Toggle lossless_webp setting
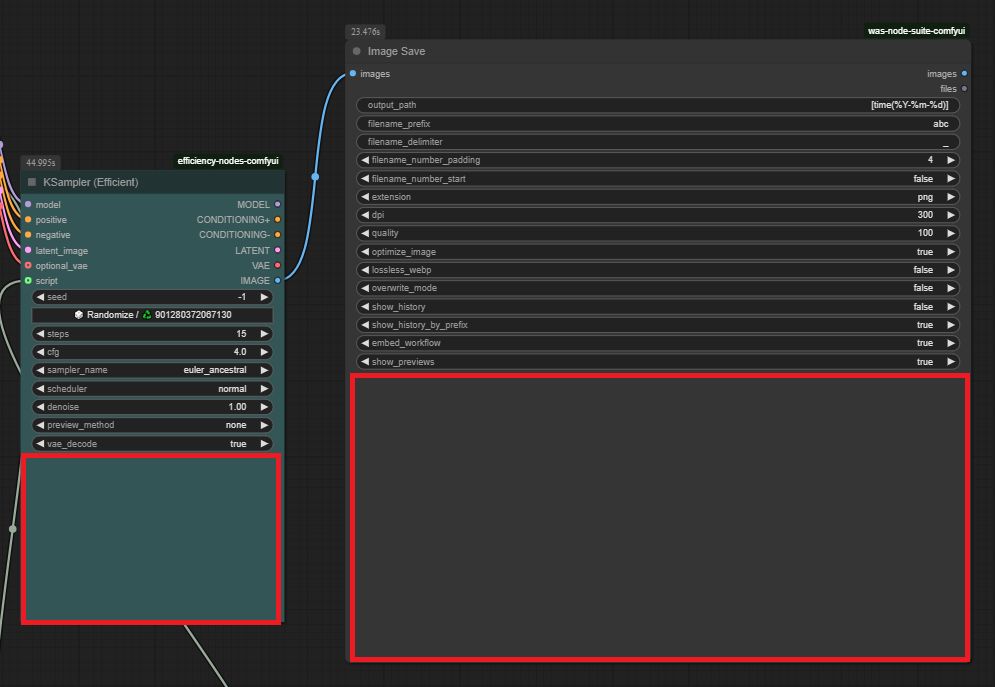 [658, 270]
